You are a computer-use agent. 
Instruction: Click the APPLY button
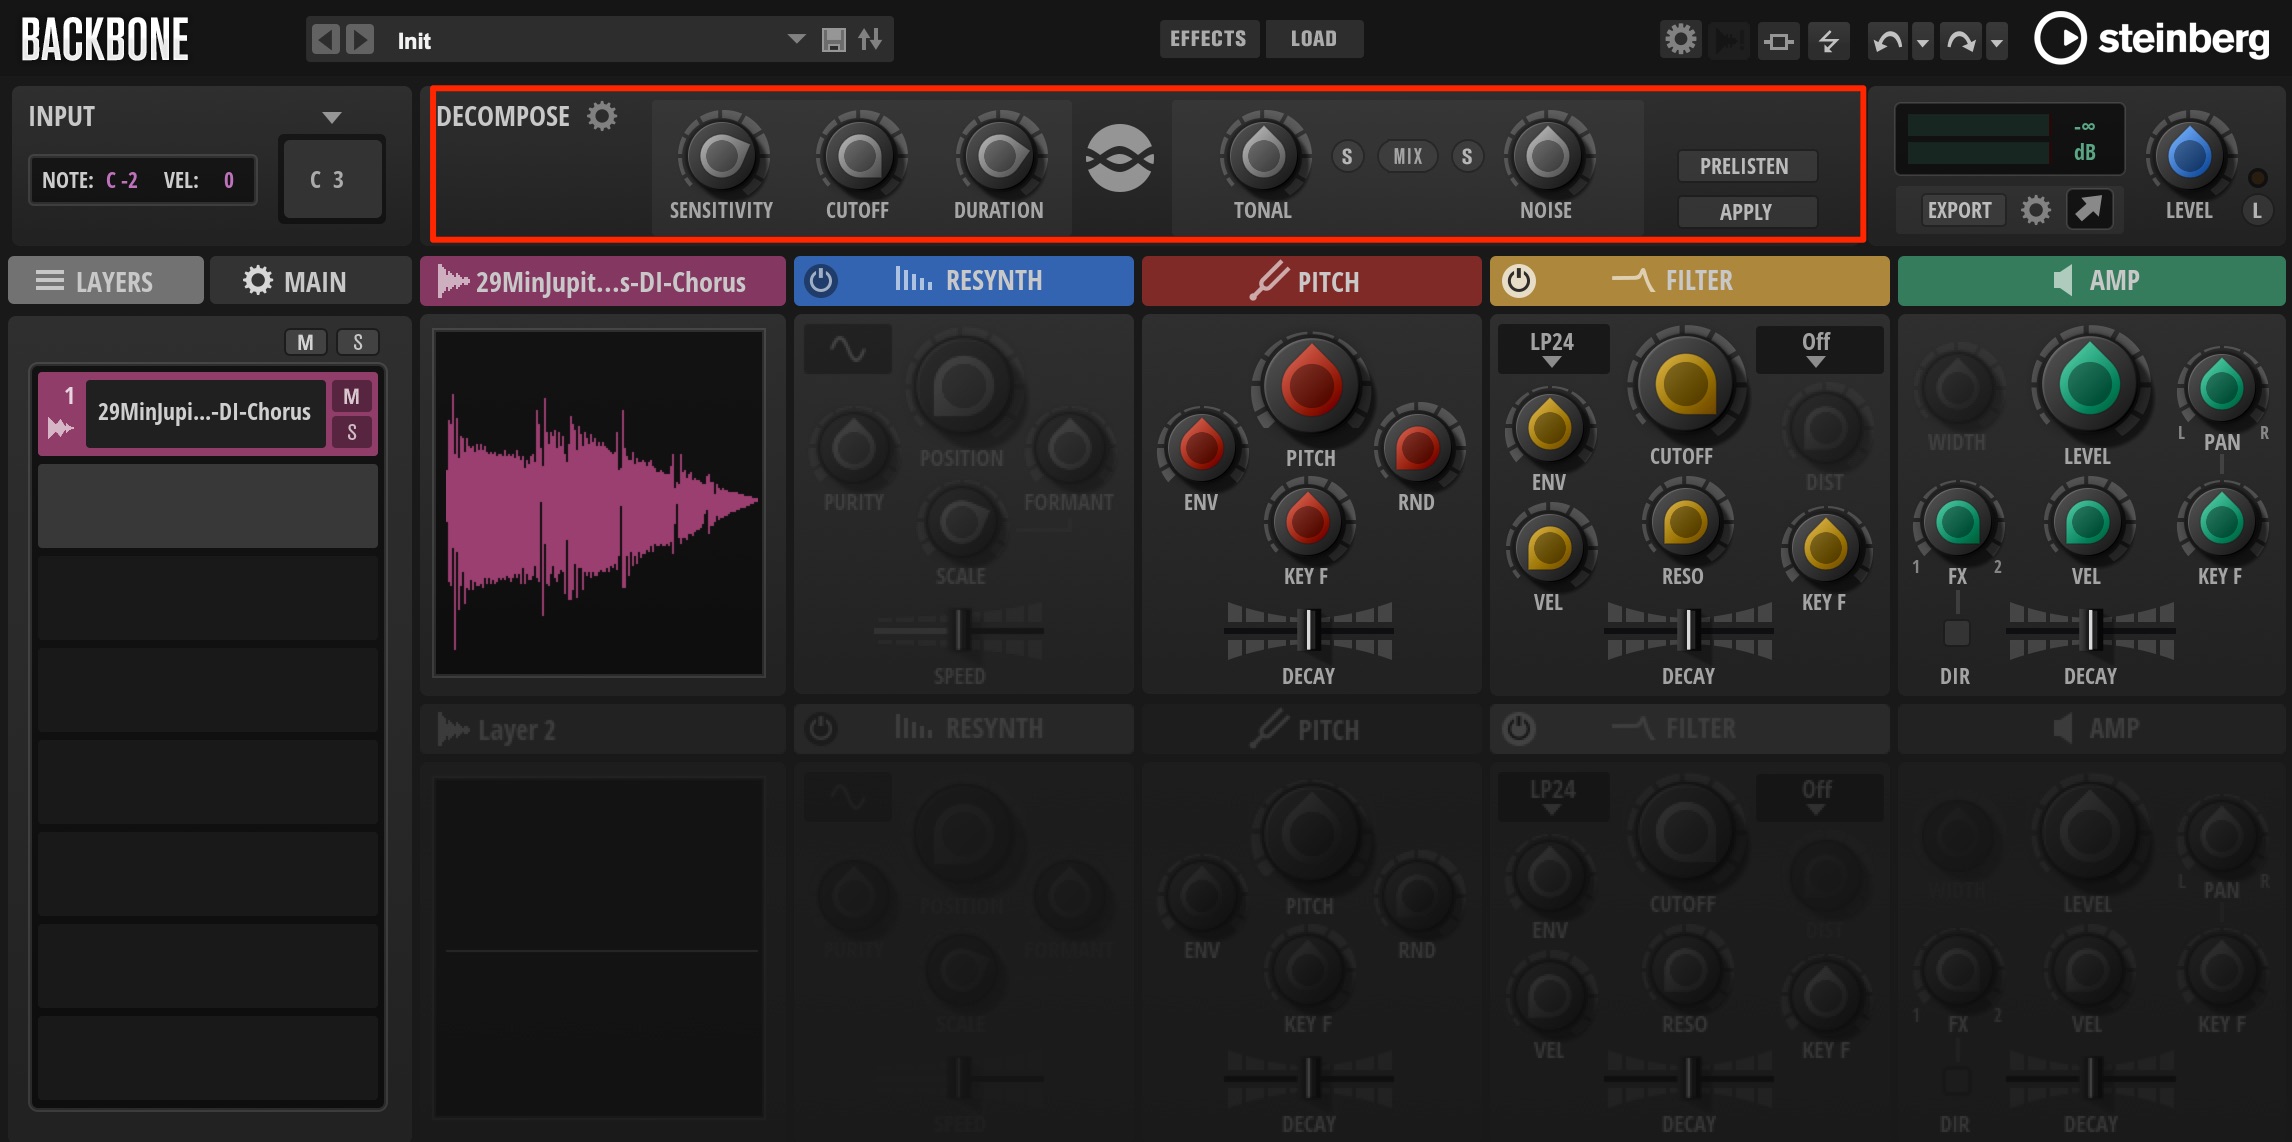pos(1745,212)
